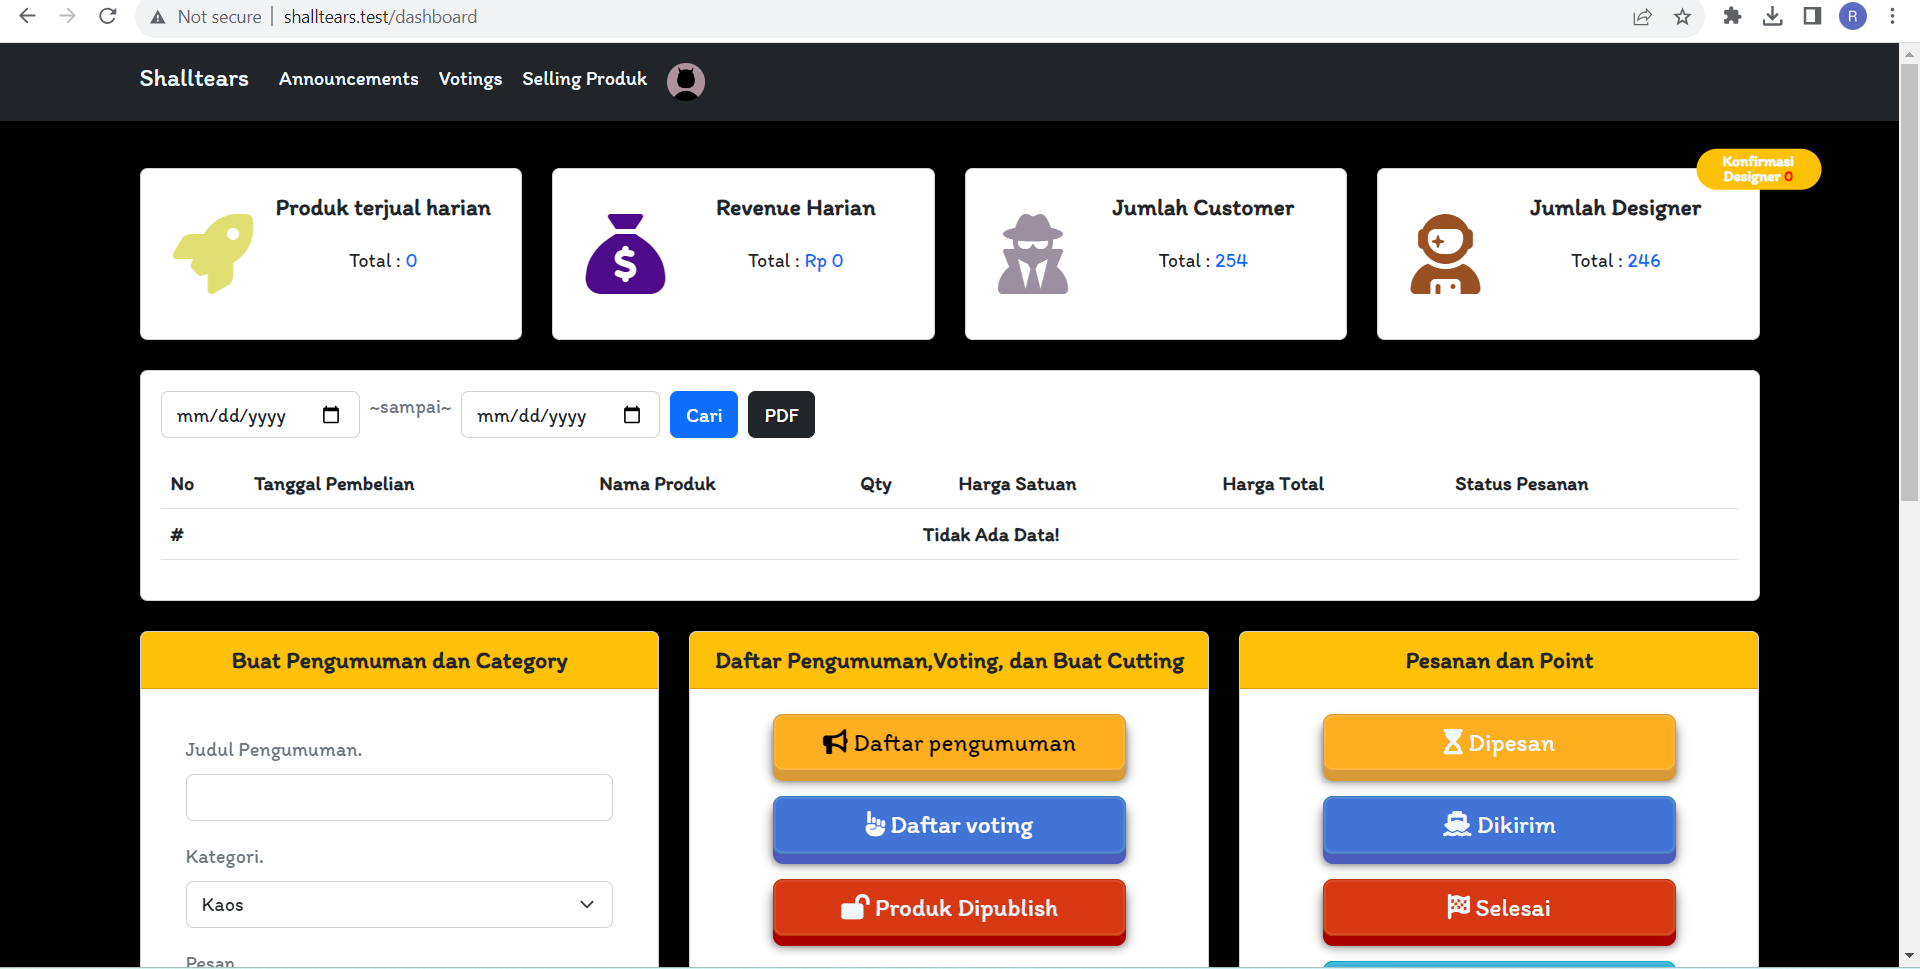Open the Daftar voting button
The height and width of the screenshot is (969, 1920).
(949, 828)
